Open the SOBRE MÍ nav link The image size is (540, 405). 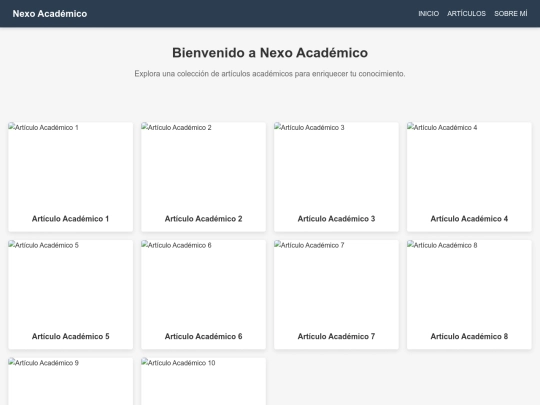point(511,14)
